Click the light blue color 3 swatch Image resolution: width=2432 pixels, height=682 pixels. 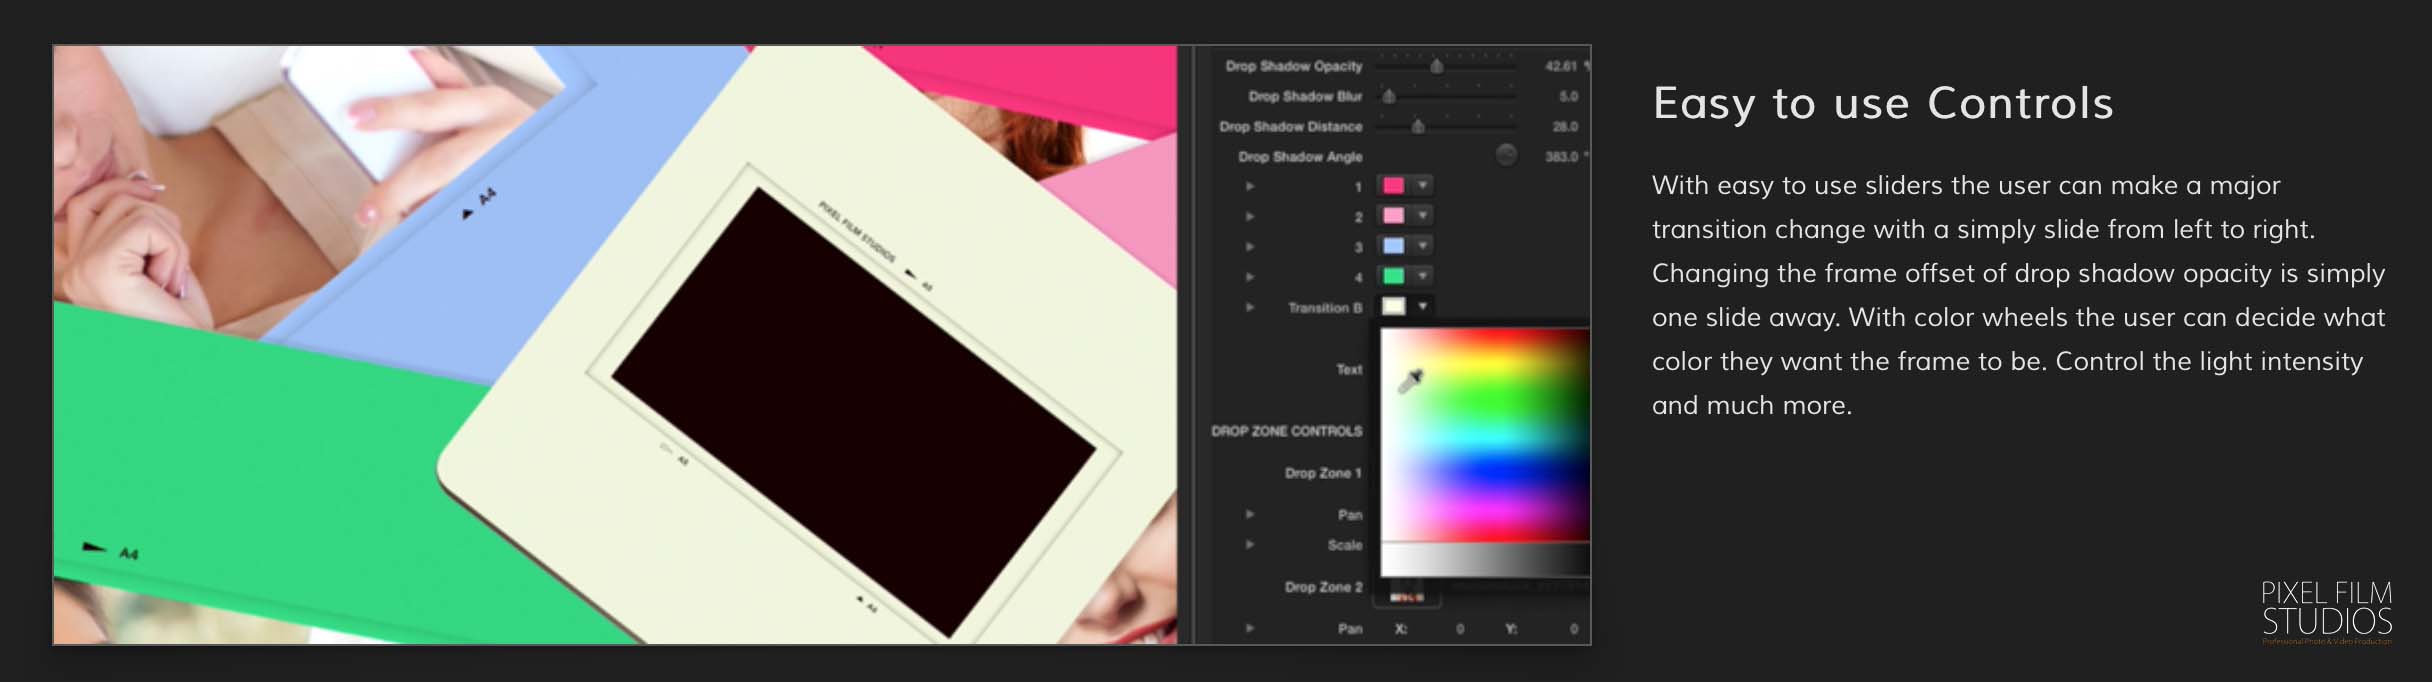coord(1393,245)
